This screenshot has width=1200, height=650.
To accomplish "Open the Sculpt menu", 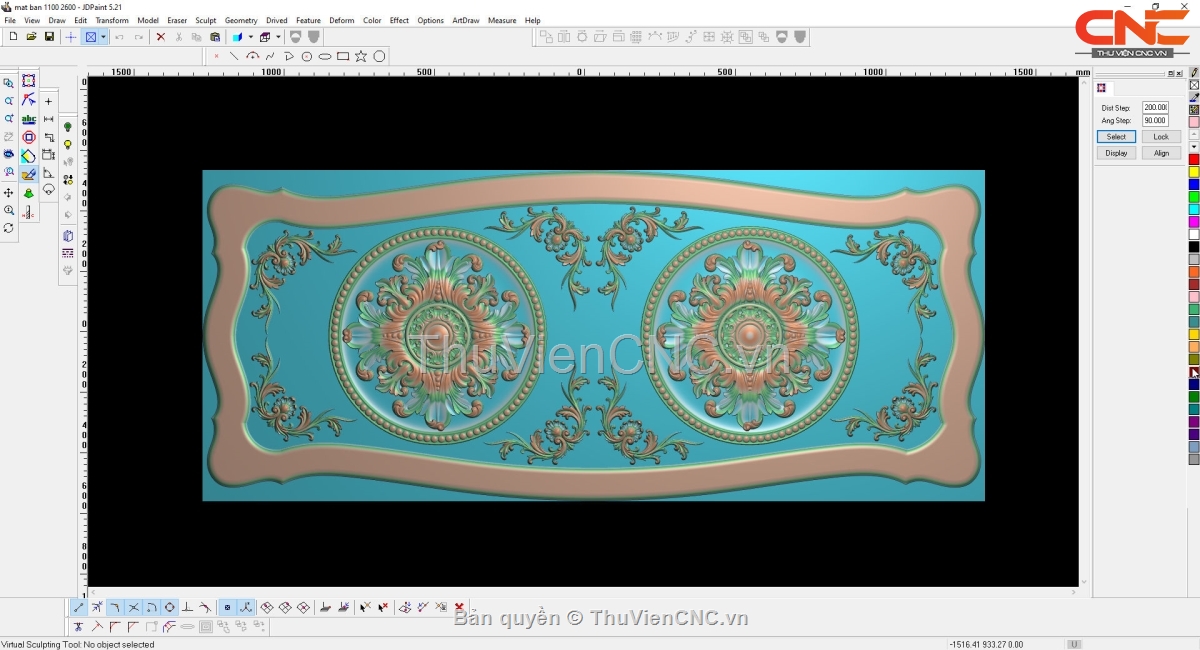I will tap(205, 20).
